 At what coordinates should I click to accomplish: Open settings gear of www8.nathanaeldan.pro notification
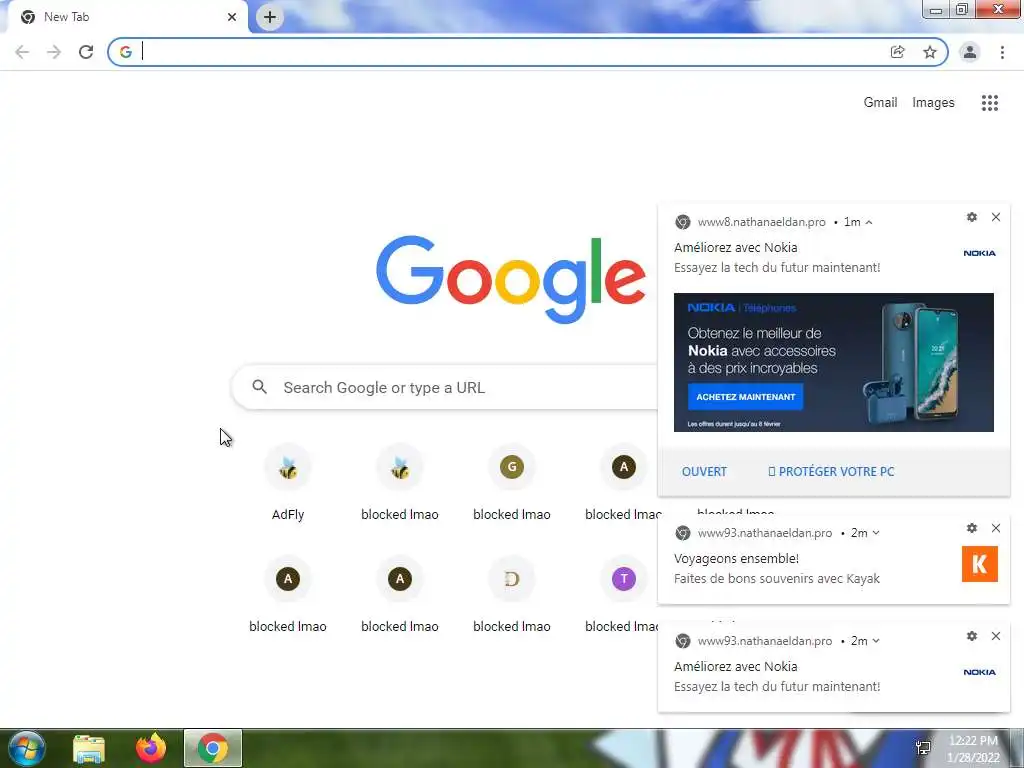pos(972,217)
